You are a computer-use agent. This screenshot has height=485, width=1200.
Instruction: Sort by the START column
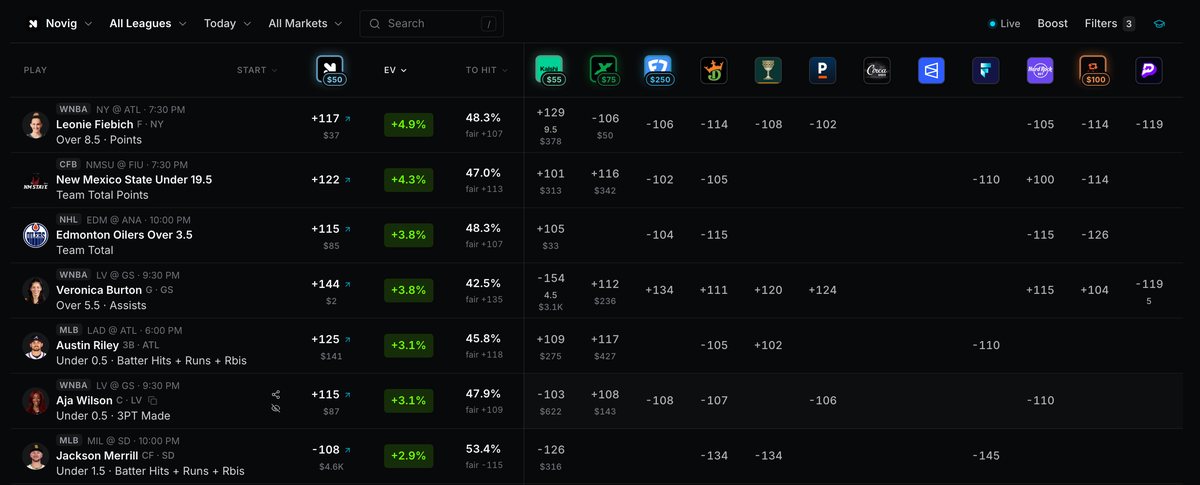tap(257, 70)
